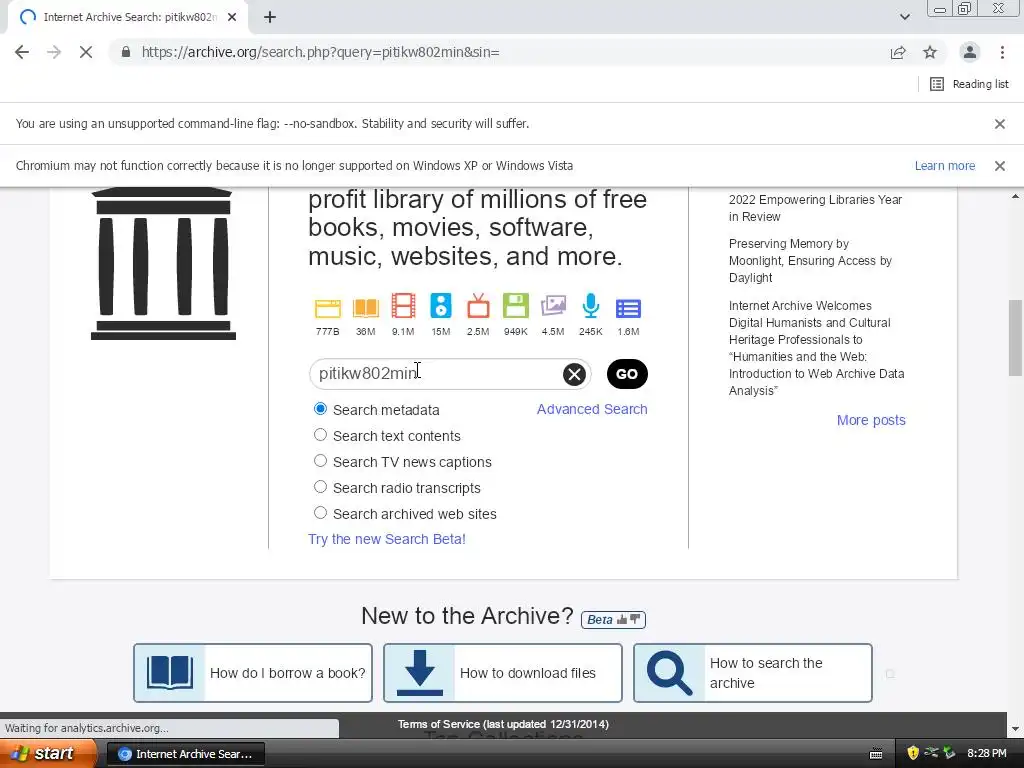Screen dimensions: 1024x768
Task: Select Search metadata radio button
Action: point(320,409)
